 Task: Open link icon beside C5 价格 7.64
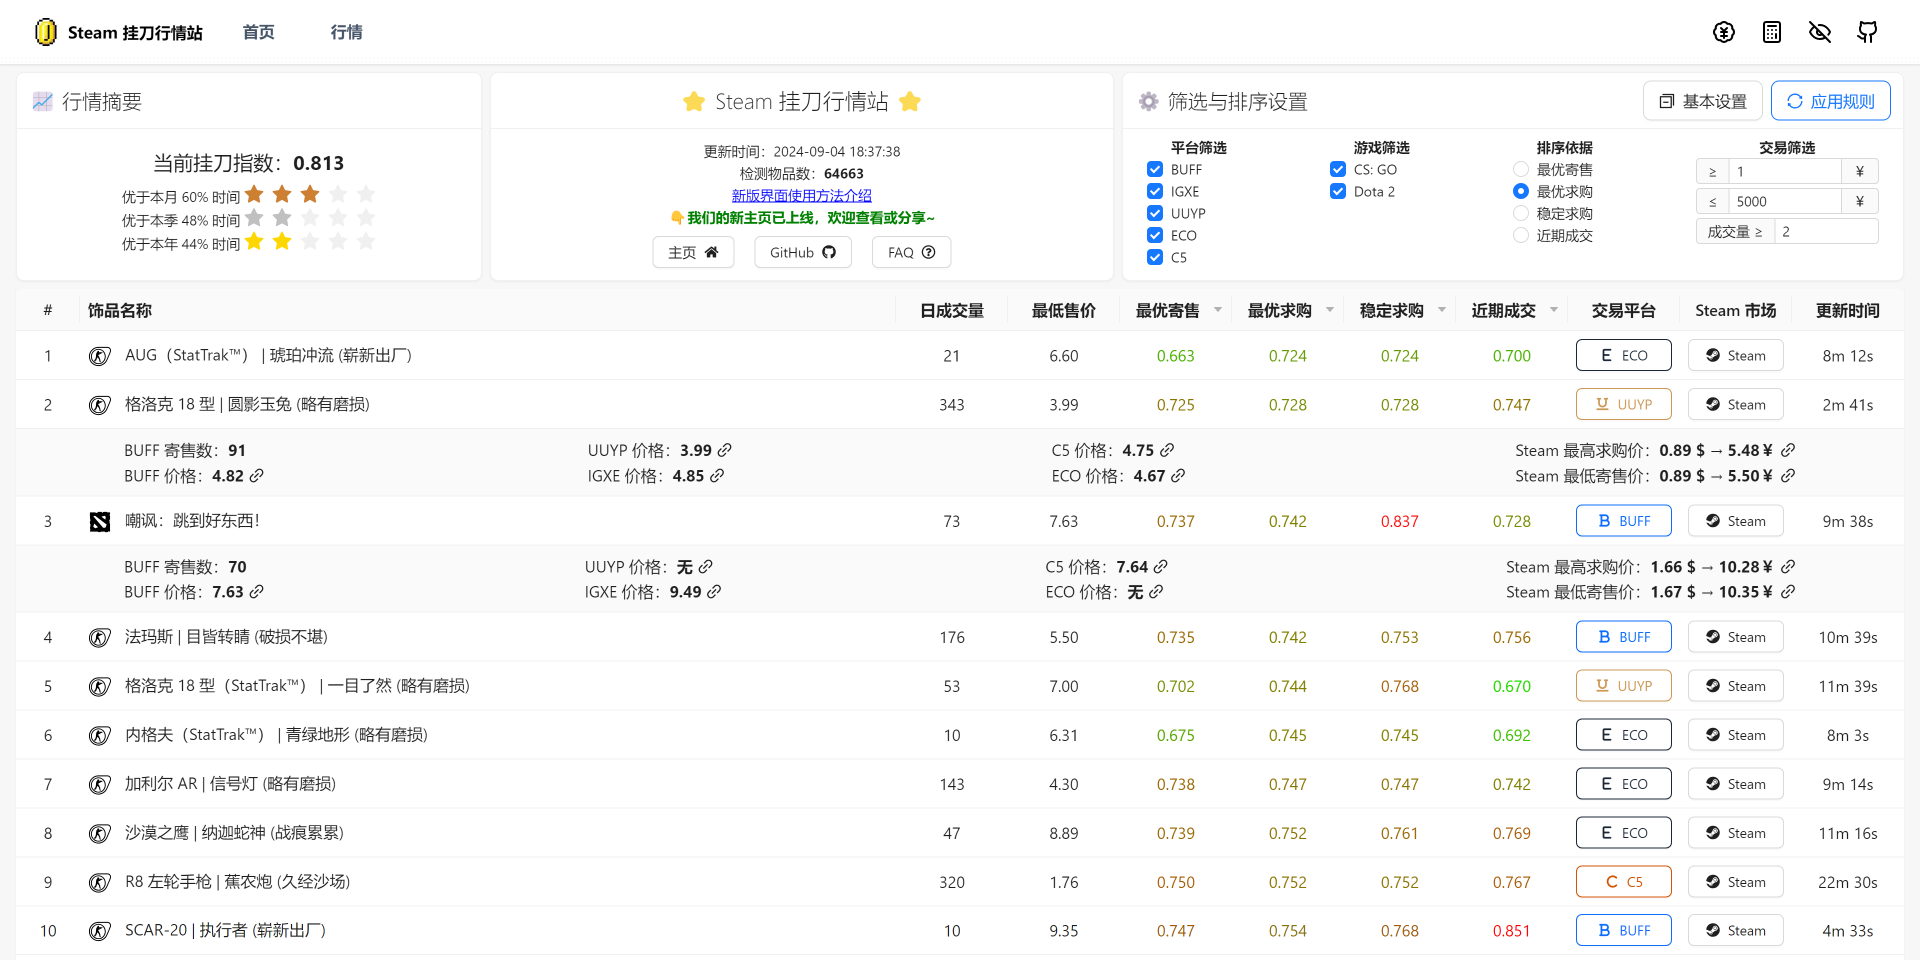[x=1161, y=567]
